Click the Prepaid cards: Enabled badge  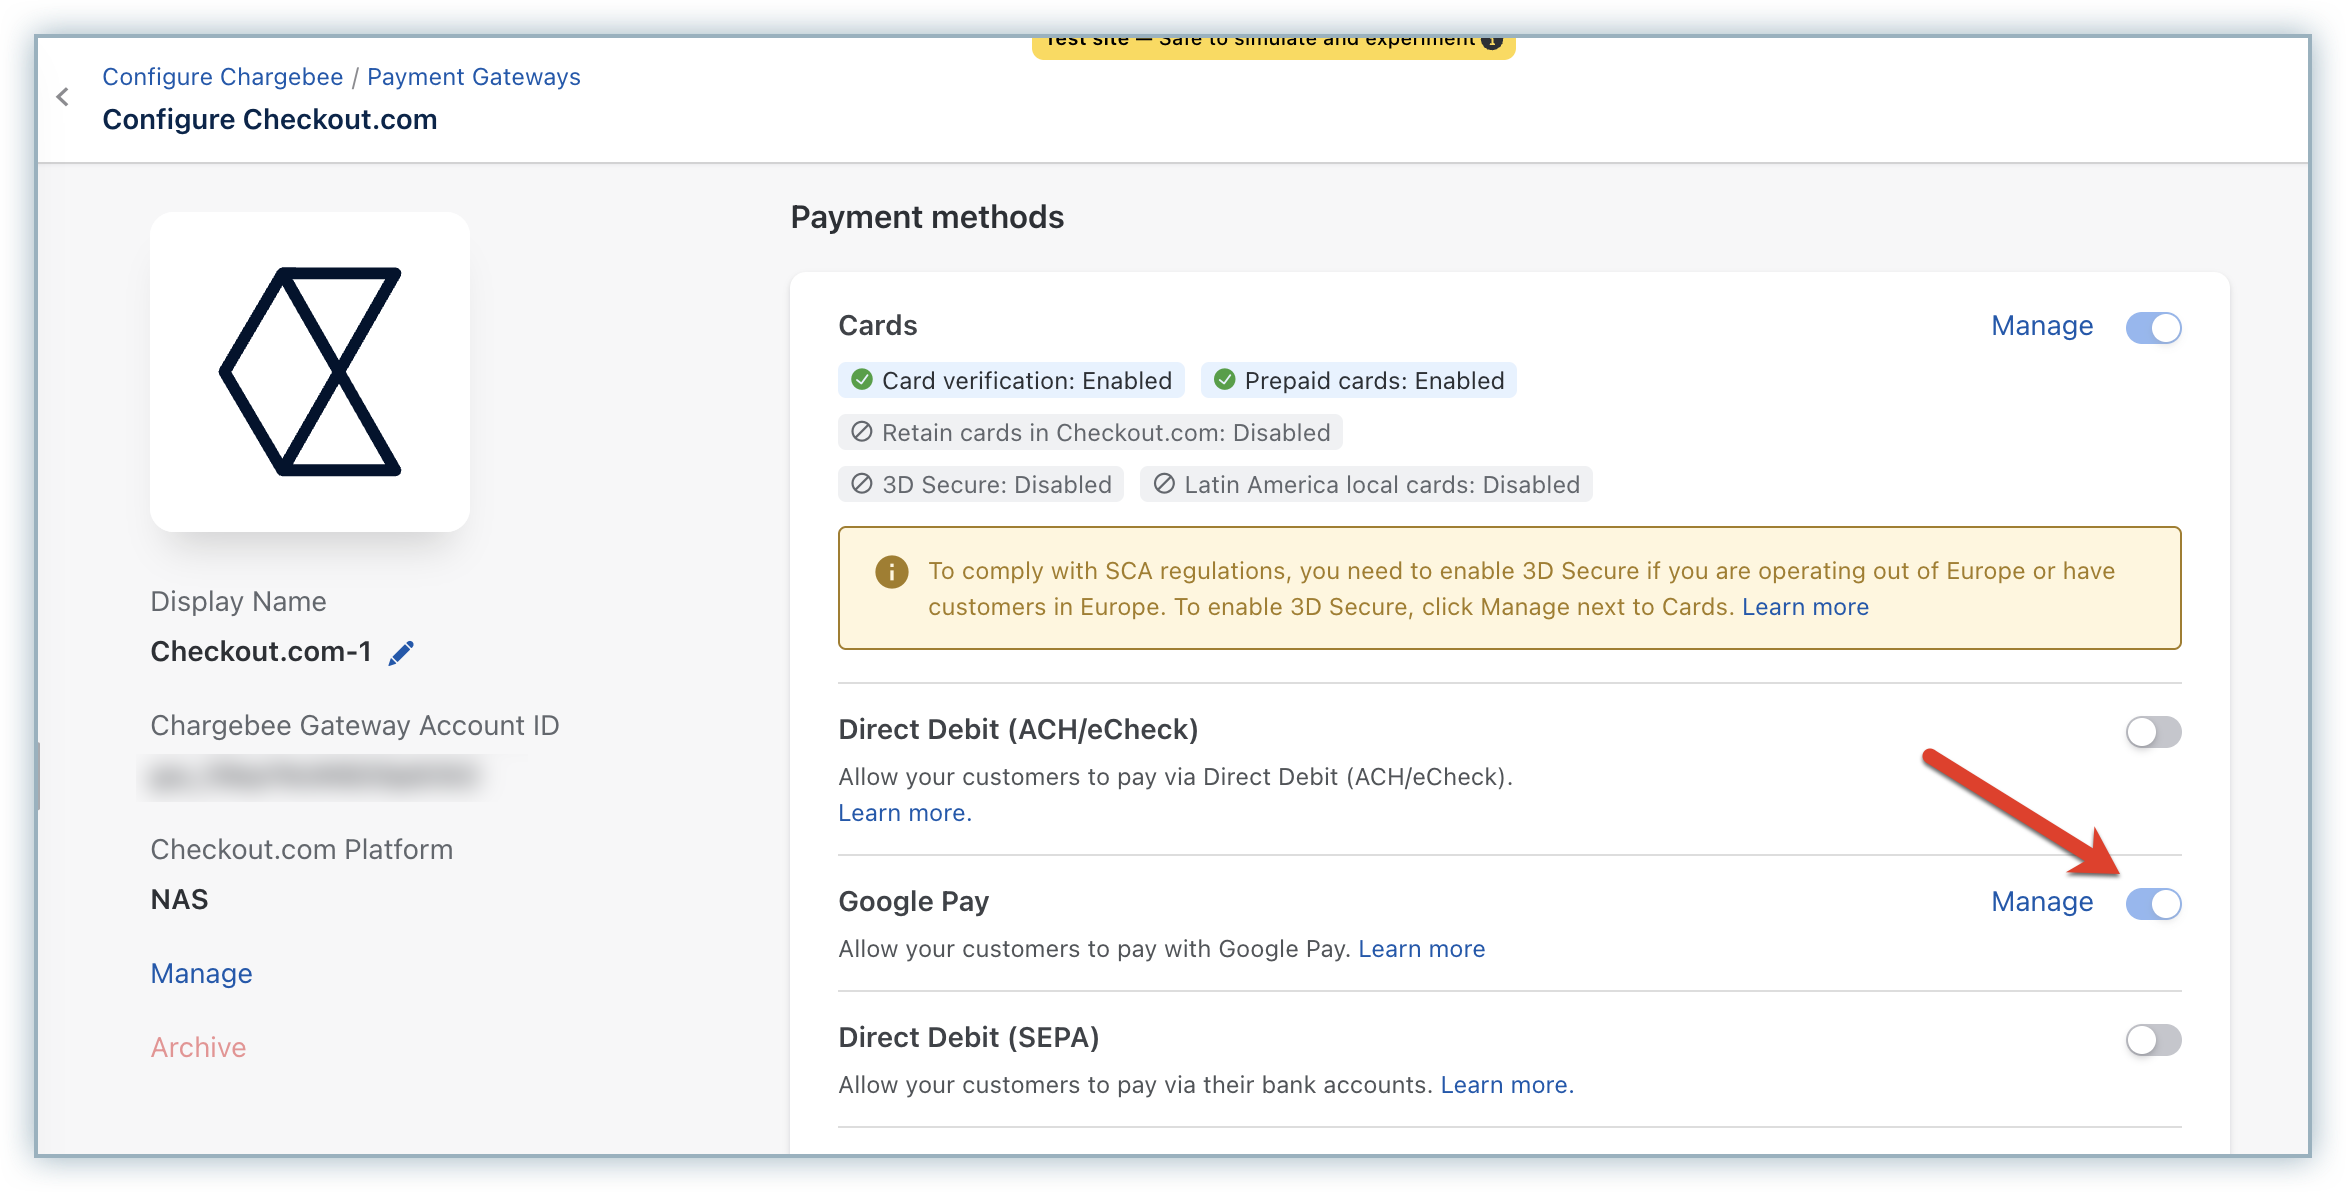click(1359, 380)
